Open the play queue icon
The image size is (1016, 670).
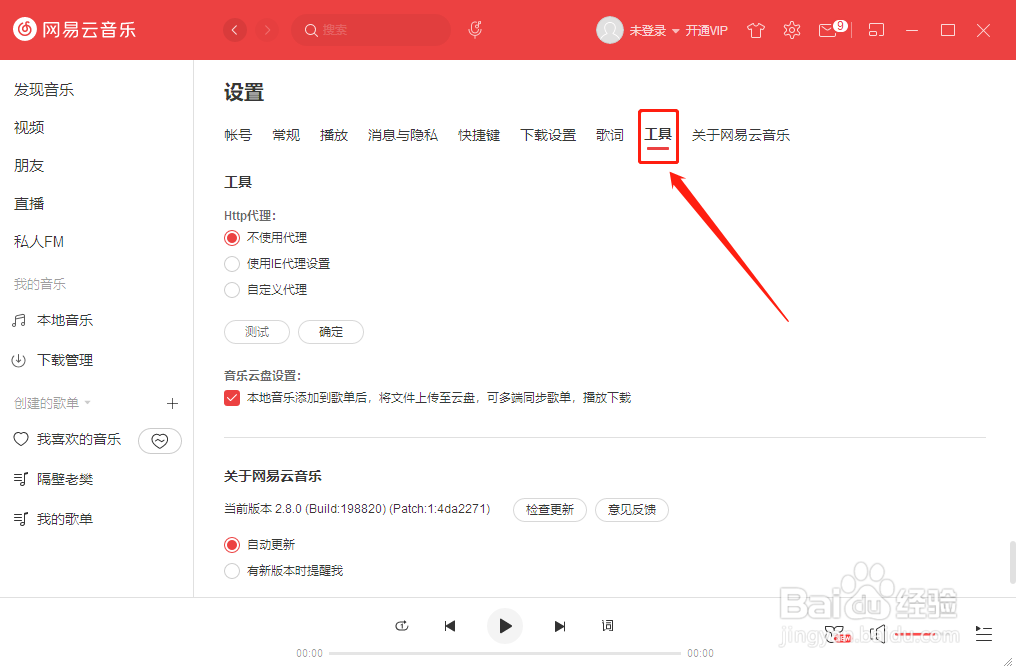click(x=983, y=633)
